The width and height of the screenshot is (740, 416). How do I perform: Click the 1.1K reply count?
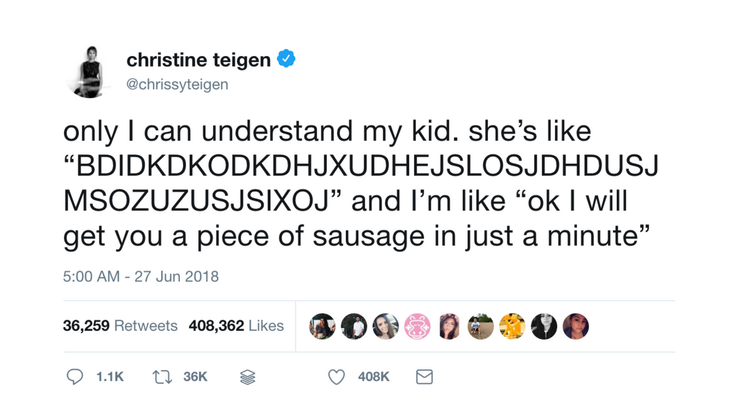pos(110,377)
